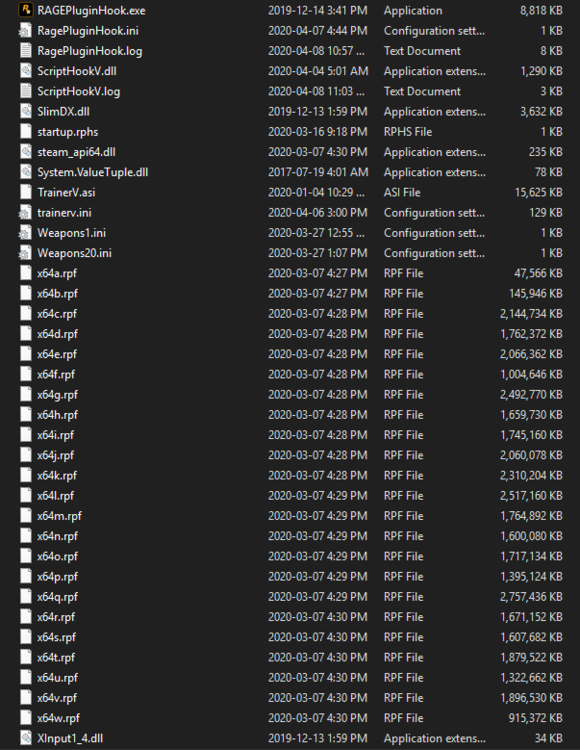
Task: Click the size value 2,517,160 KB
Action: tap(531, 496)
